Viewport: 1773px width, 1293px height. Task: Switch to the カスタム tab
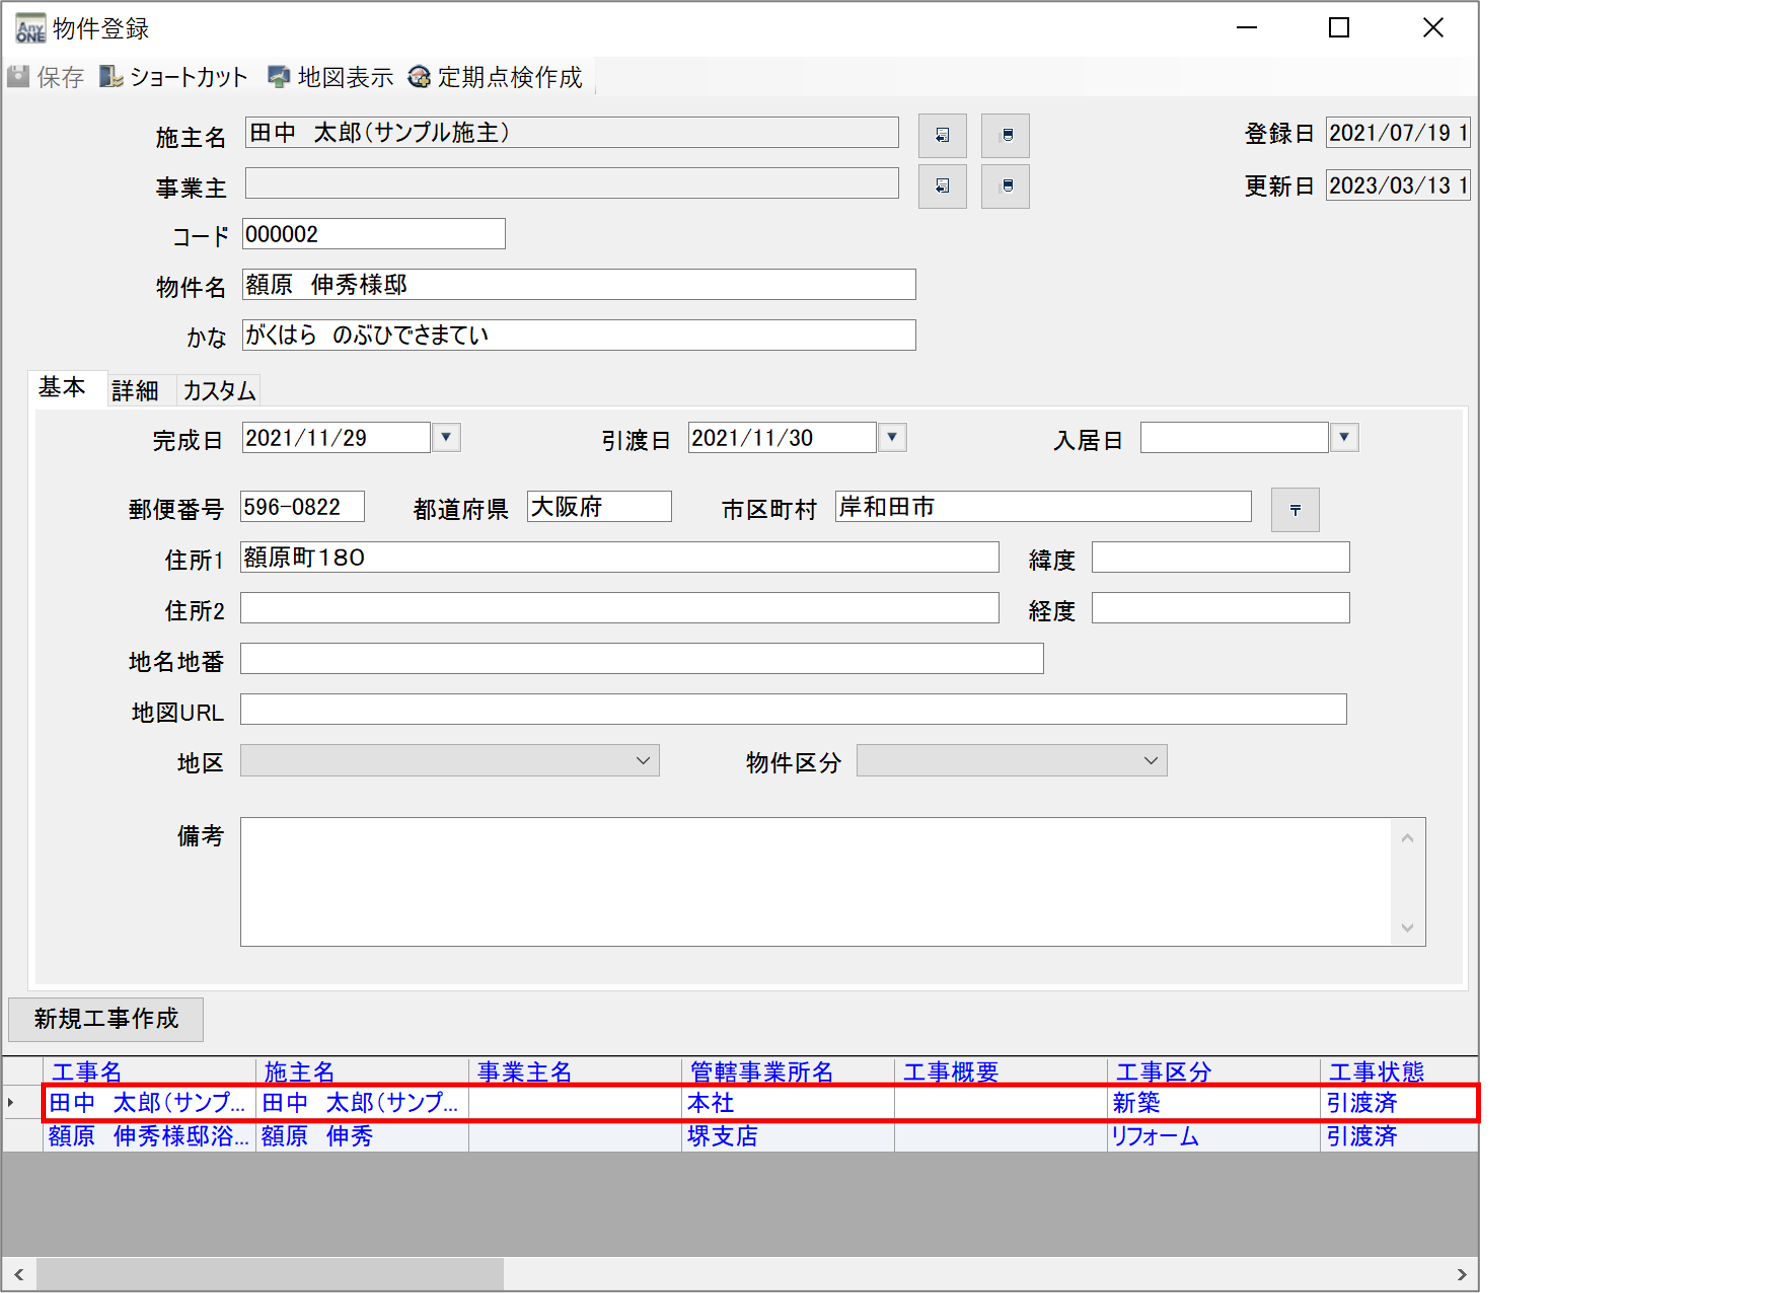tap(219, 390)
